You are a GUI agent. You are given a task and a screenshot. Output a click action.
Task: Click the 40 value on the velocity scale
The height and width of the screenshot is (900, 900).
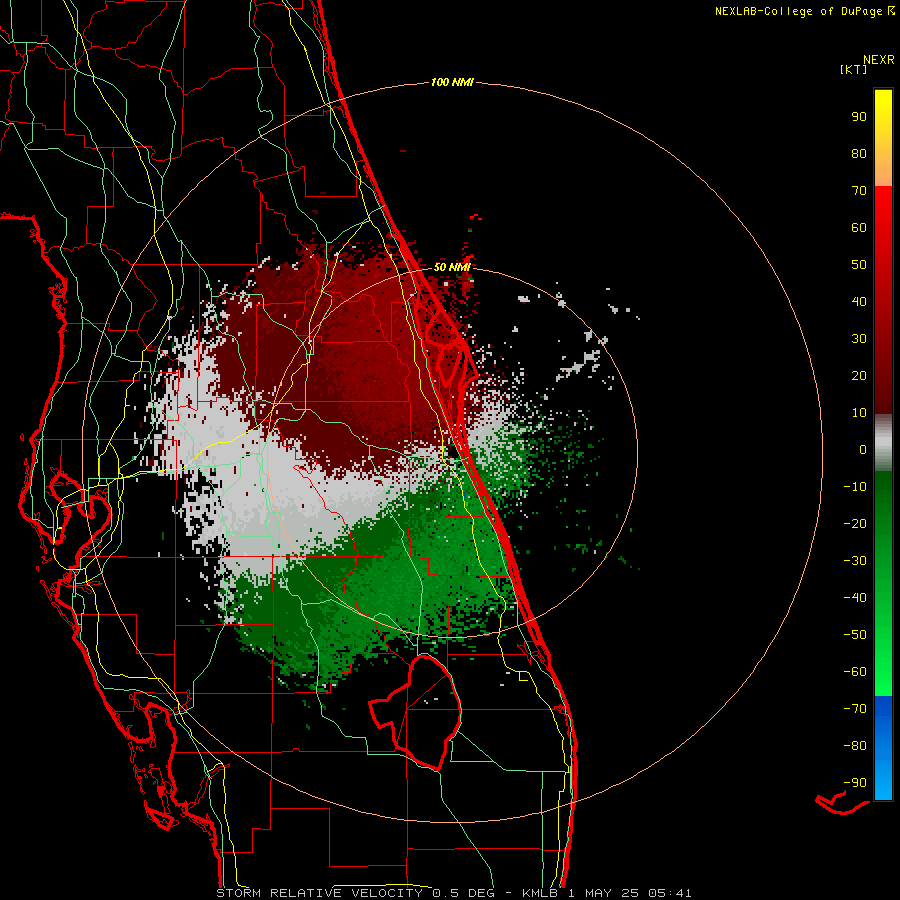(859, 301)
